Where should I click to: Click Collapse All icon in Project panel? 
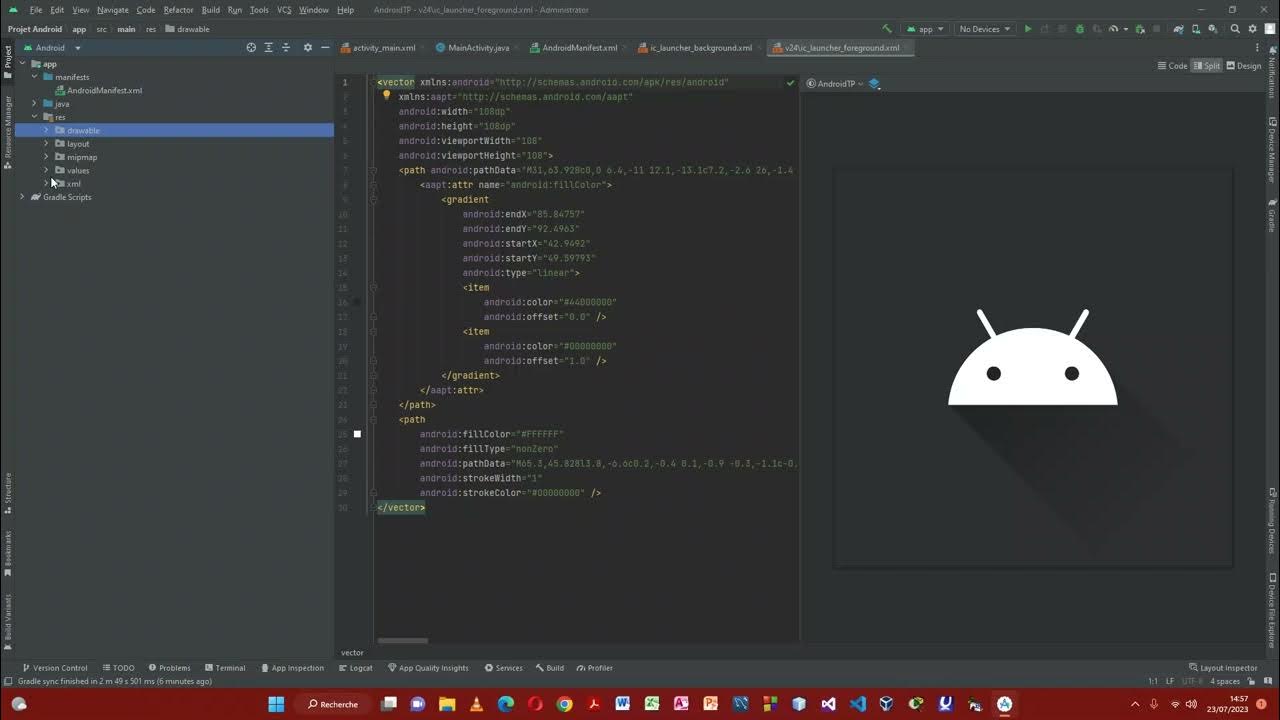(286, 47)
